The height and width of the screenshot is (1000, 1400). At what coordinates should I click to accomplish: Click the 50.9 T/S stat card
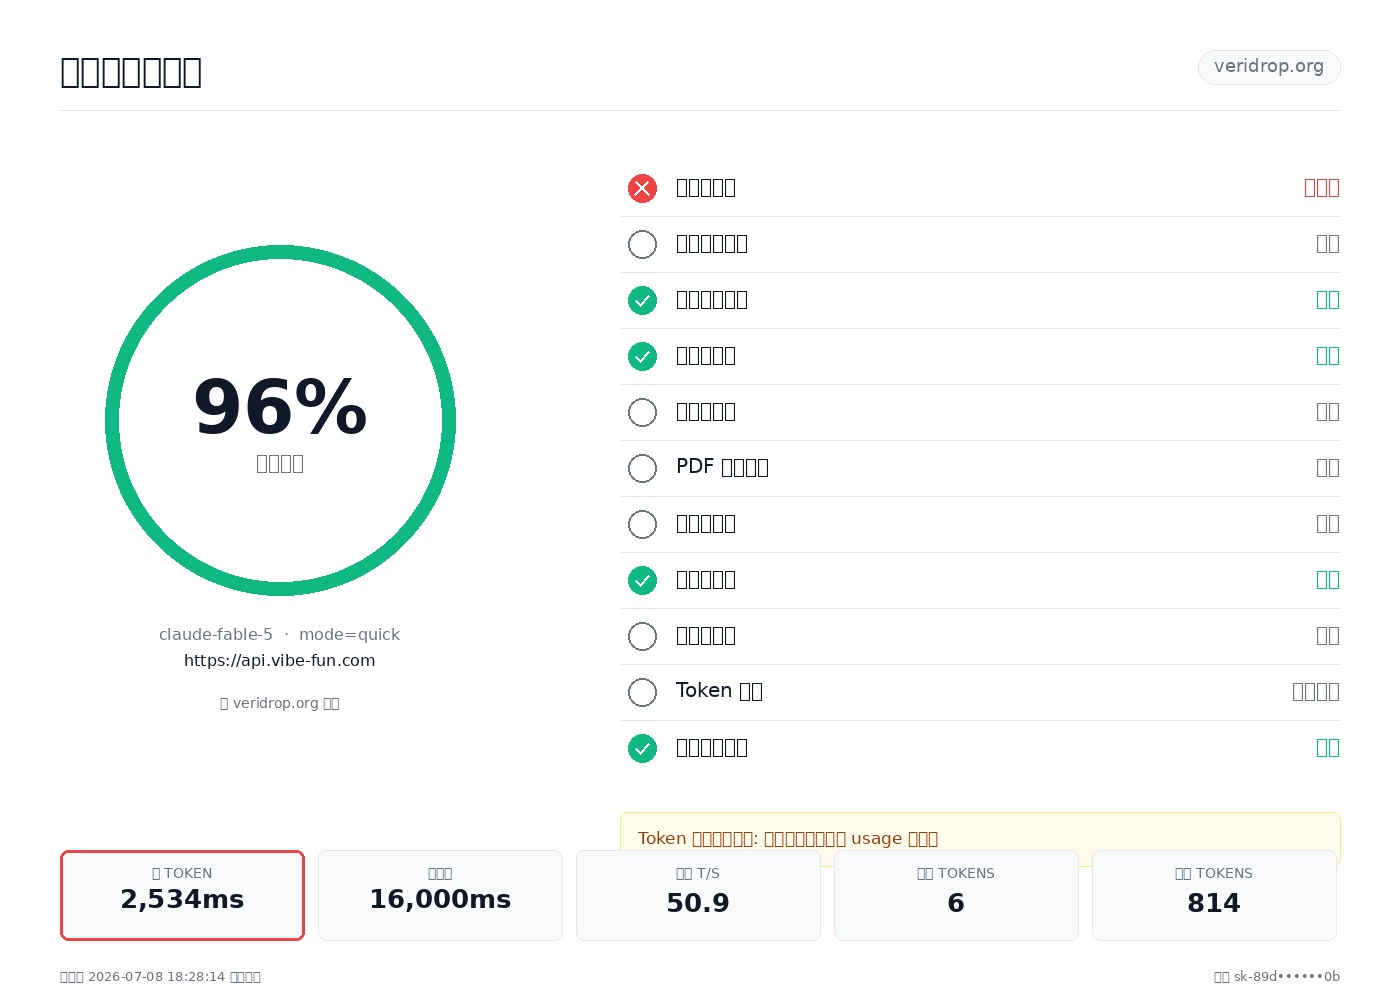click(x=698, y=895)
